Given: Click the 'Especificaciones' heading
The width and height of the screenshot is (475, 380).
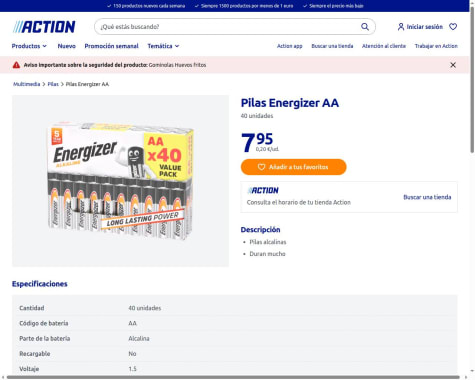Looking at the screenshot, I should (x=40, y=284).
